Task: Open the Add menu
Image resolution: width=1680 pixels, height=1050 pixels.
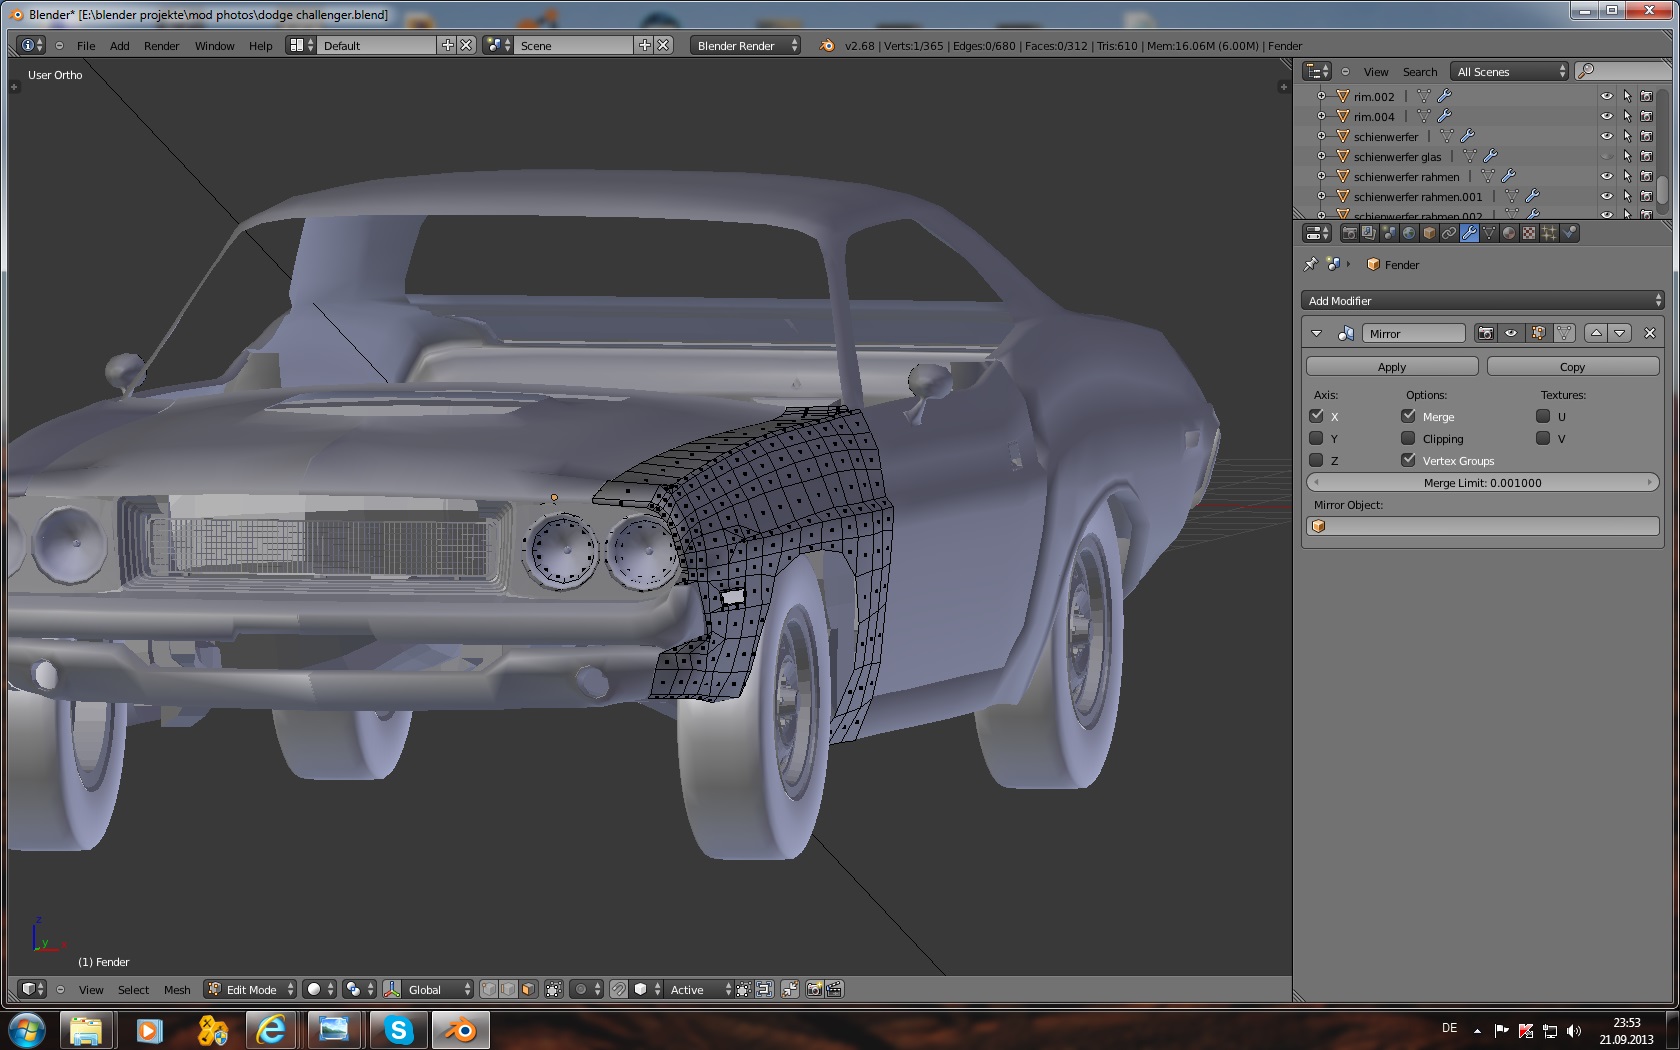Action: 119,45
